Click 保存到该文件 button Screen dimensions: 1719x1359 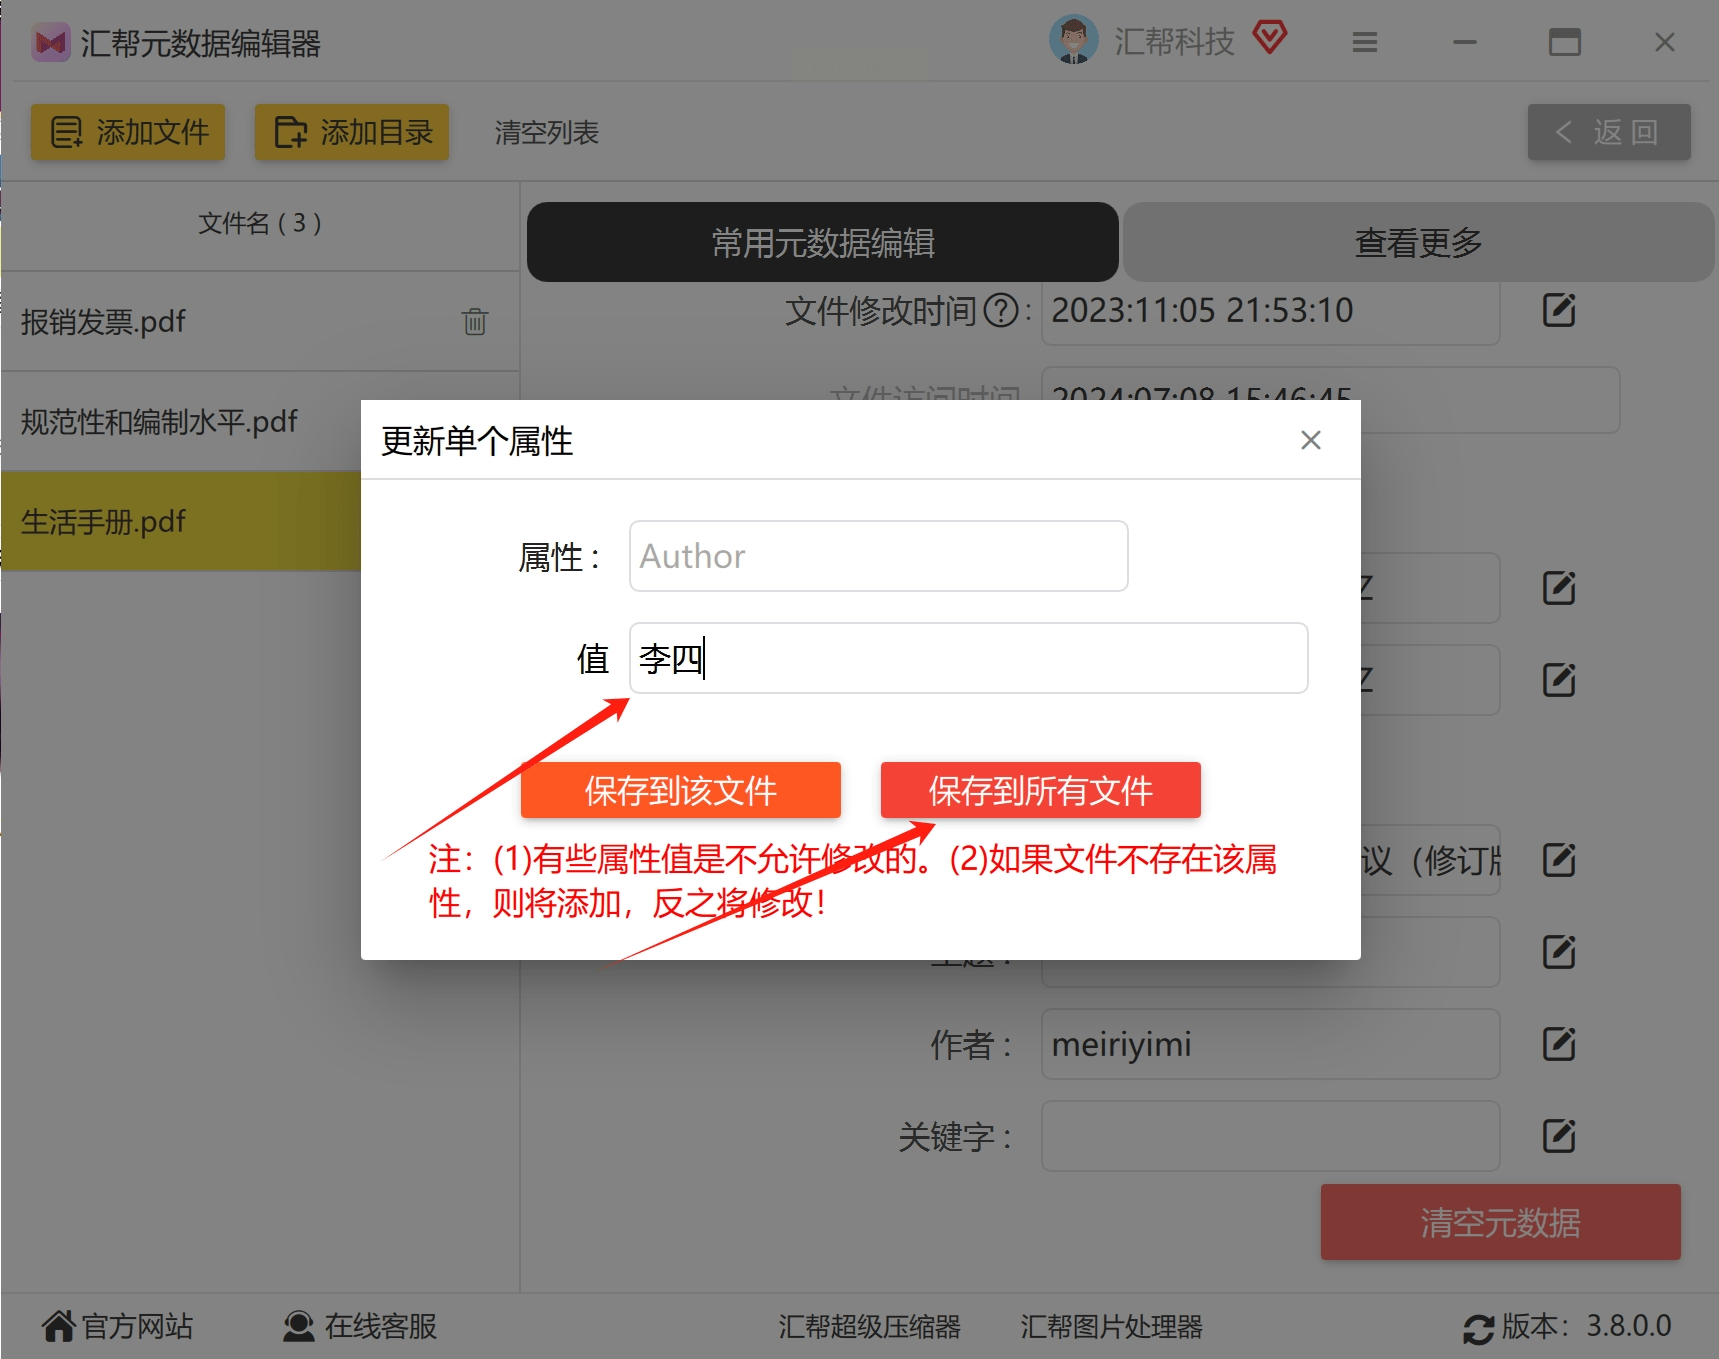pyautogui.click(x=681, y=790)
